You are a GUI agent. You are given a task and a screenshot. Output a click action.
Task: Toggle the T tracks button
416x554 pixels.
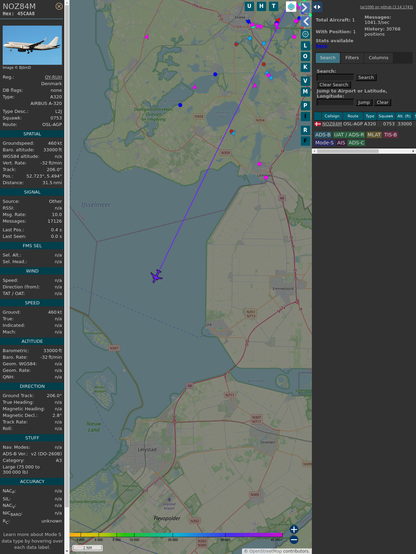(273, 6)
